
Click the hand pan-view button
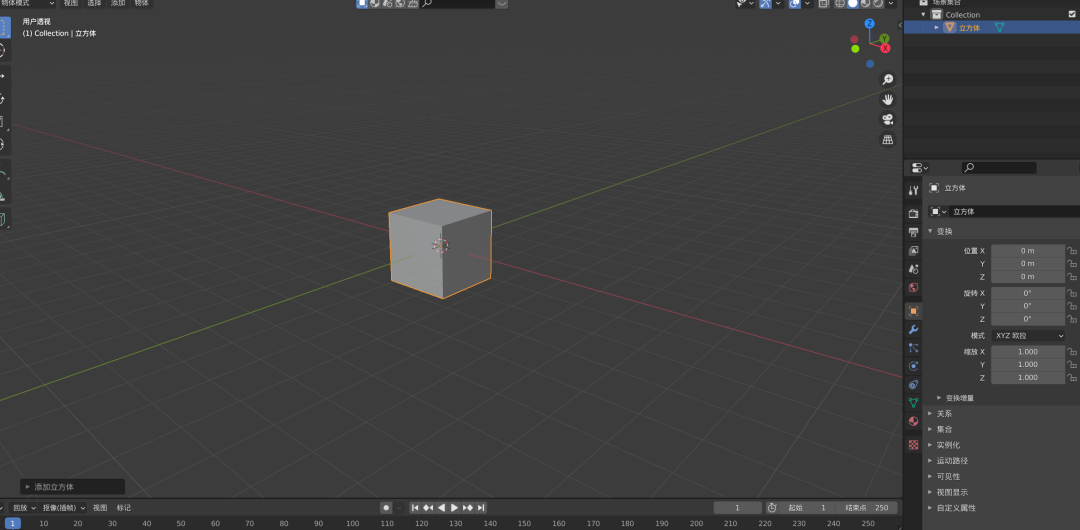[888, 100]
